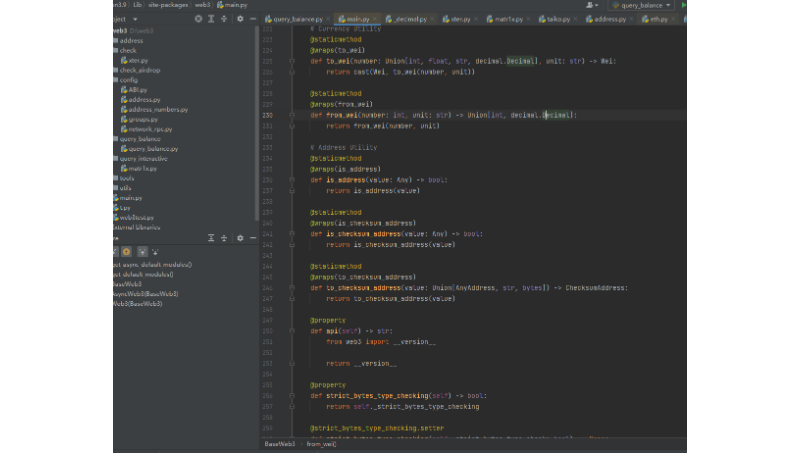
Task: Close the address.py tab
Action: 631,19
